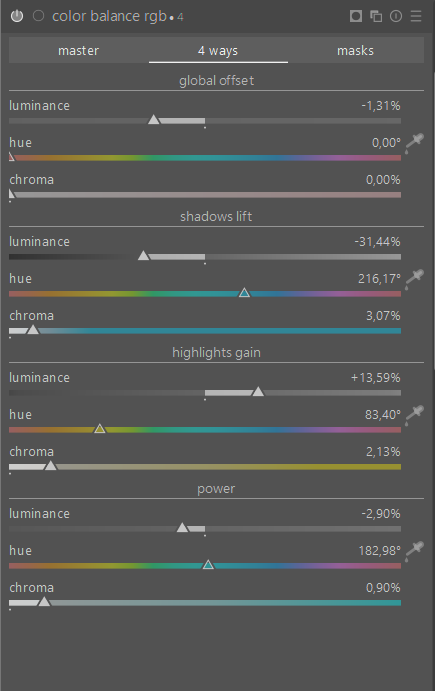Click the power chroma slider
This screenshot has width=435, height=691.
tap(205, 603)
